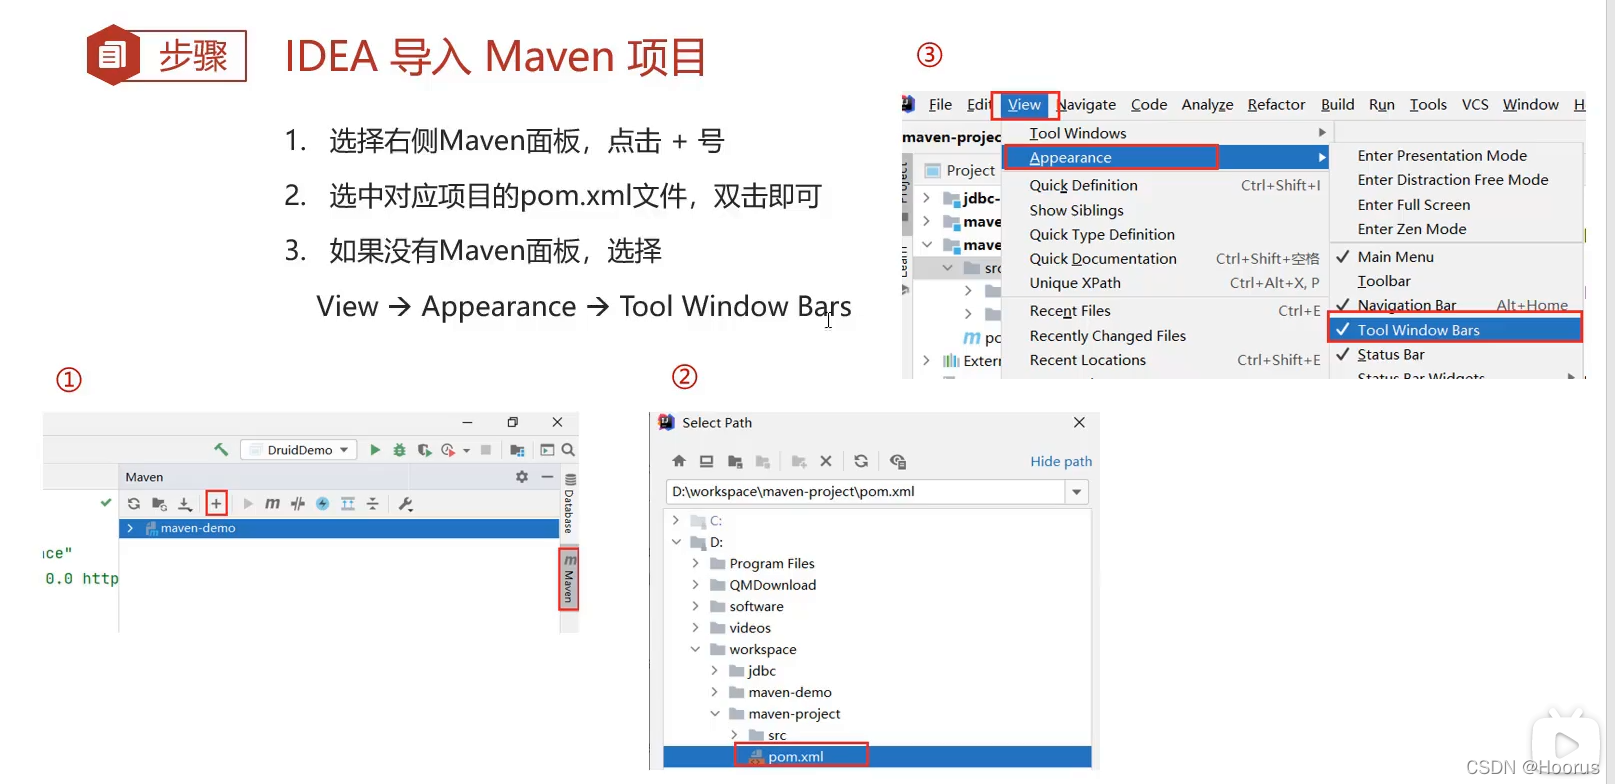Hide the Maven panel with minus icon
Image resolution: width=1615 pixels, height=784 pixels.
(547, 477)
